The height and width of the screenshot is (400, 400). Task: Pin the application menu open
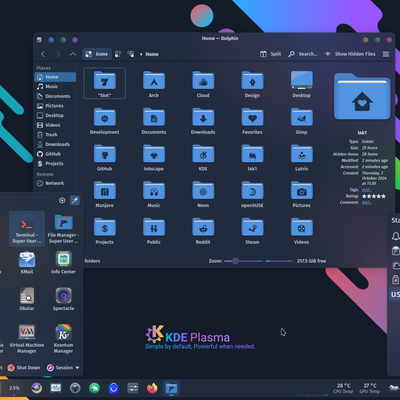75,200
